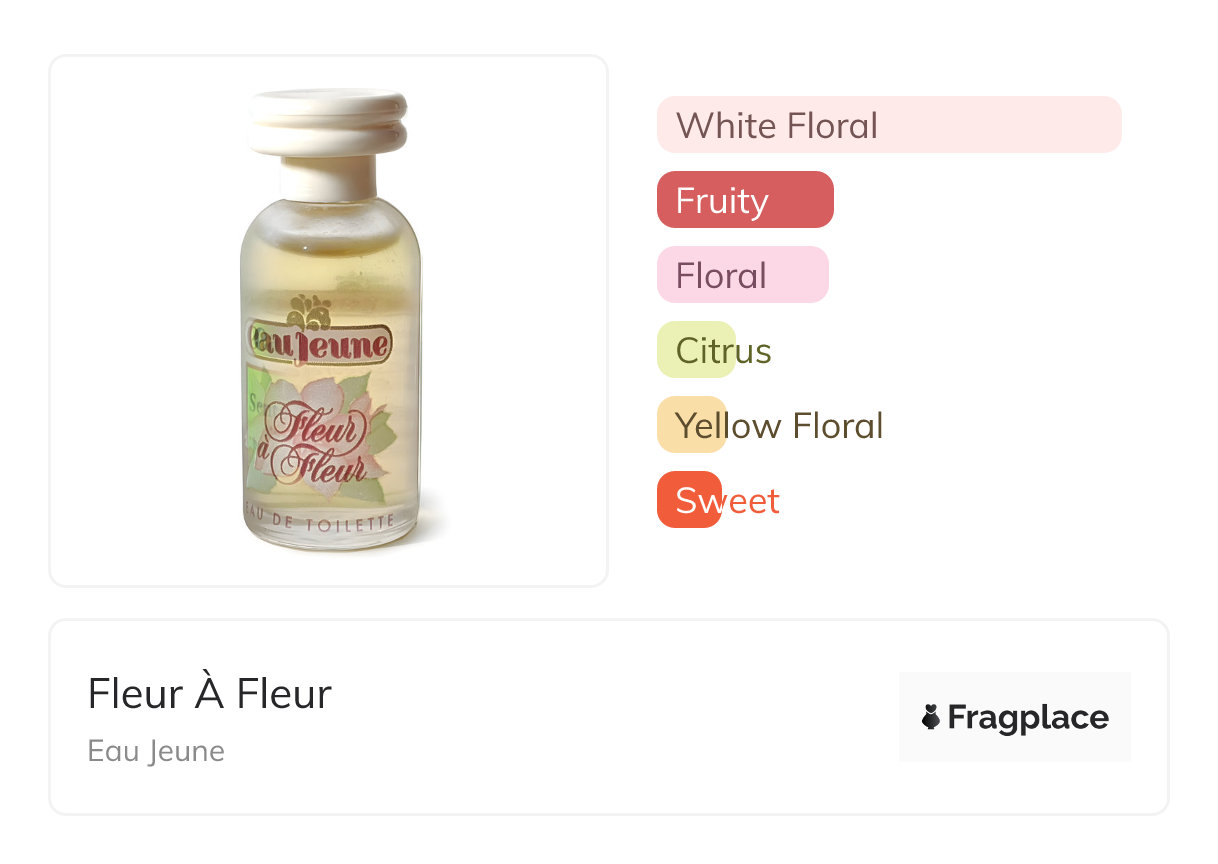Choose the green Citrus accord bar
The height and width of the screenshot is (864, 1218).
click(696, 351)
